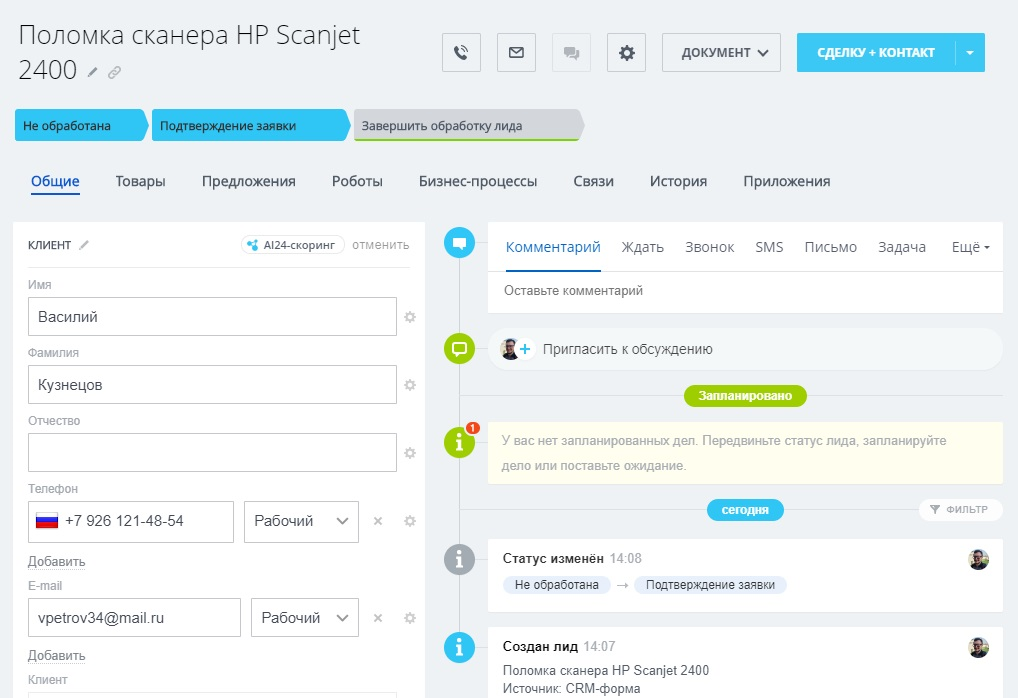Open gear settings for Имя field
This screenshot has height=698, width=1018.
(410, 317)
